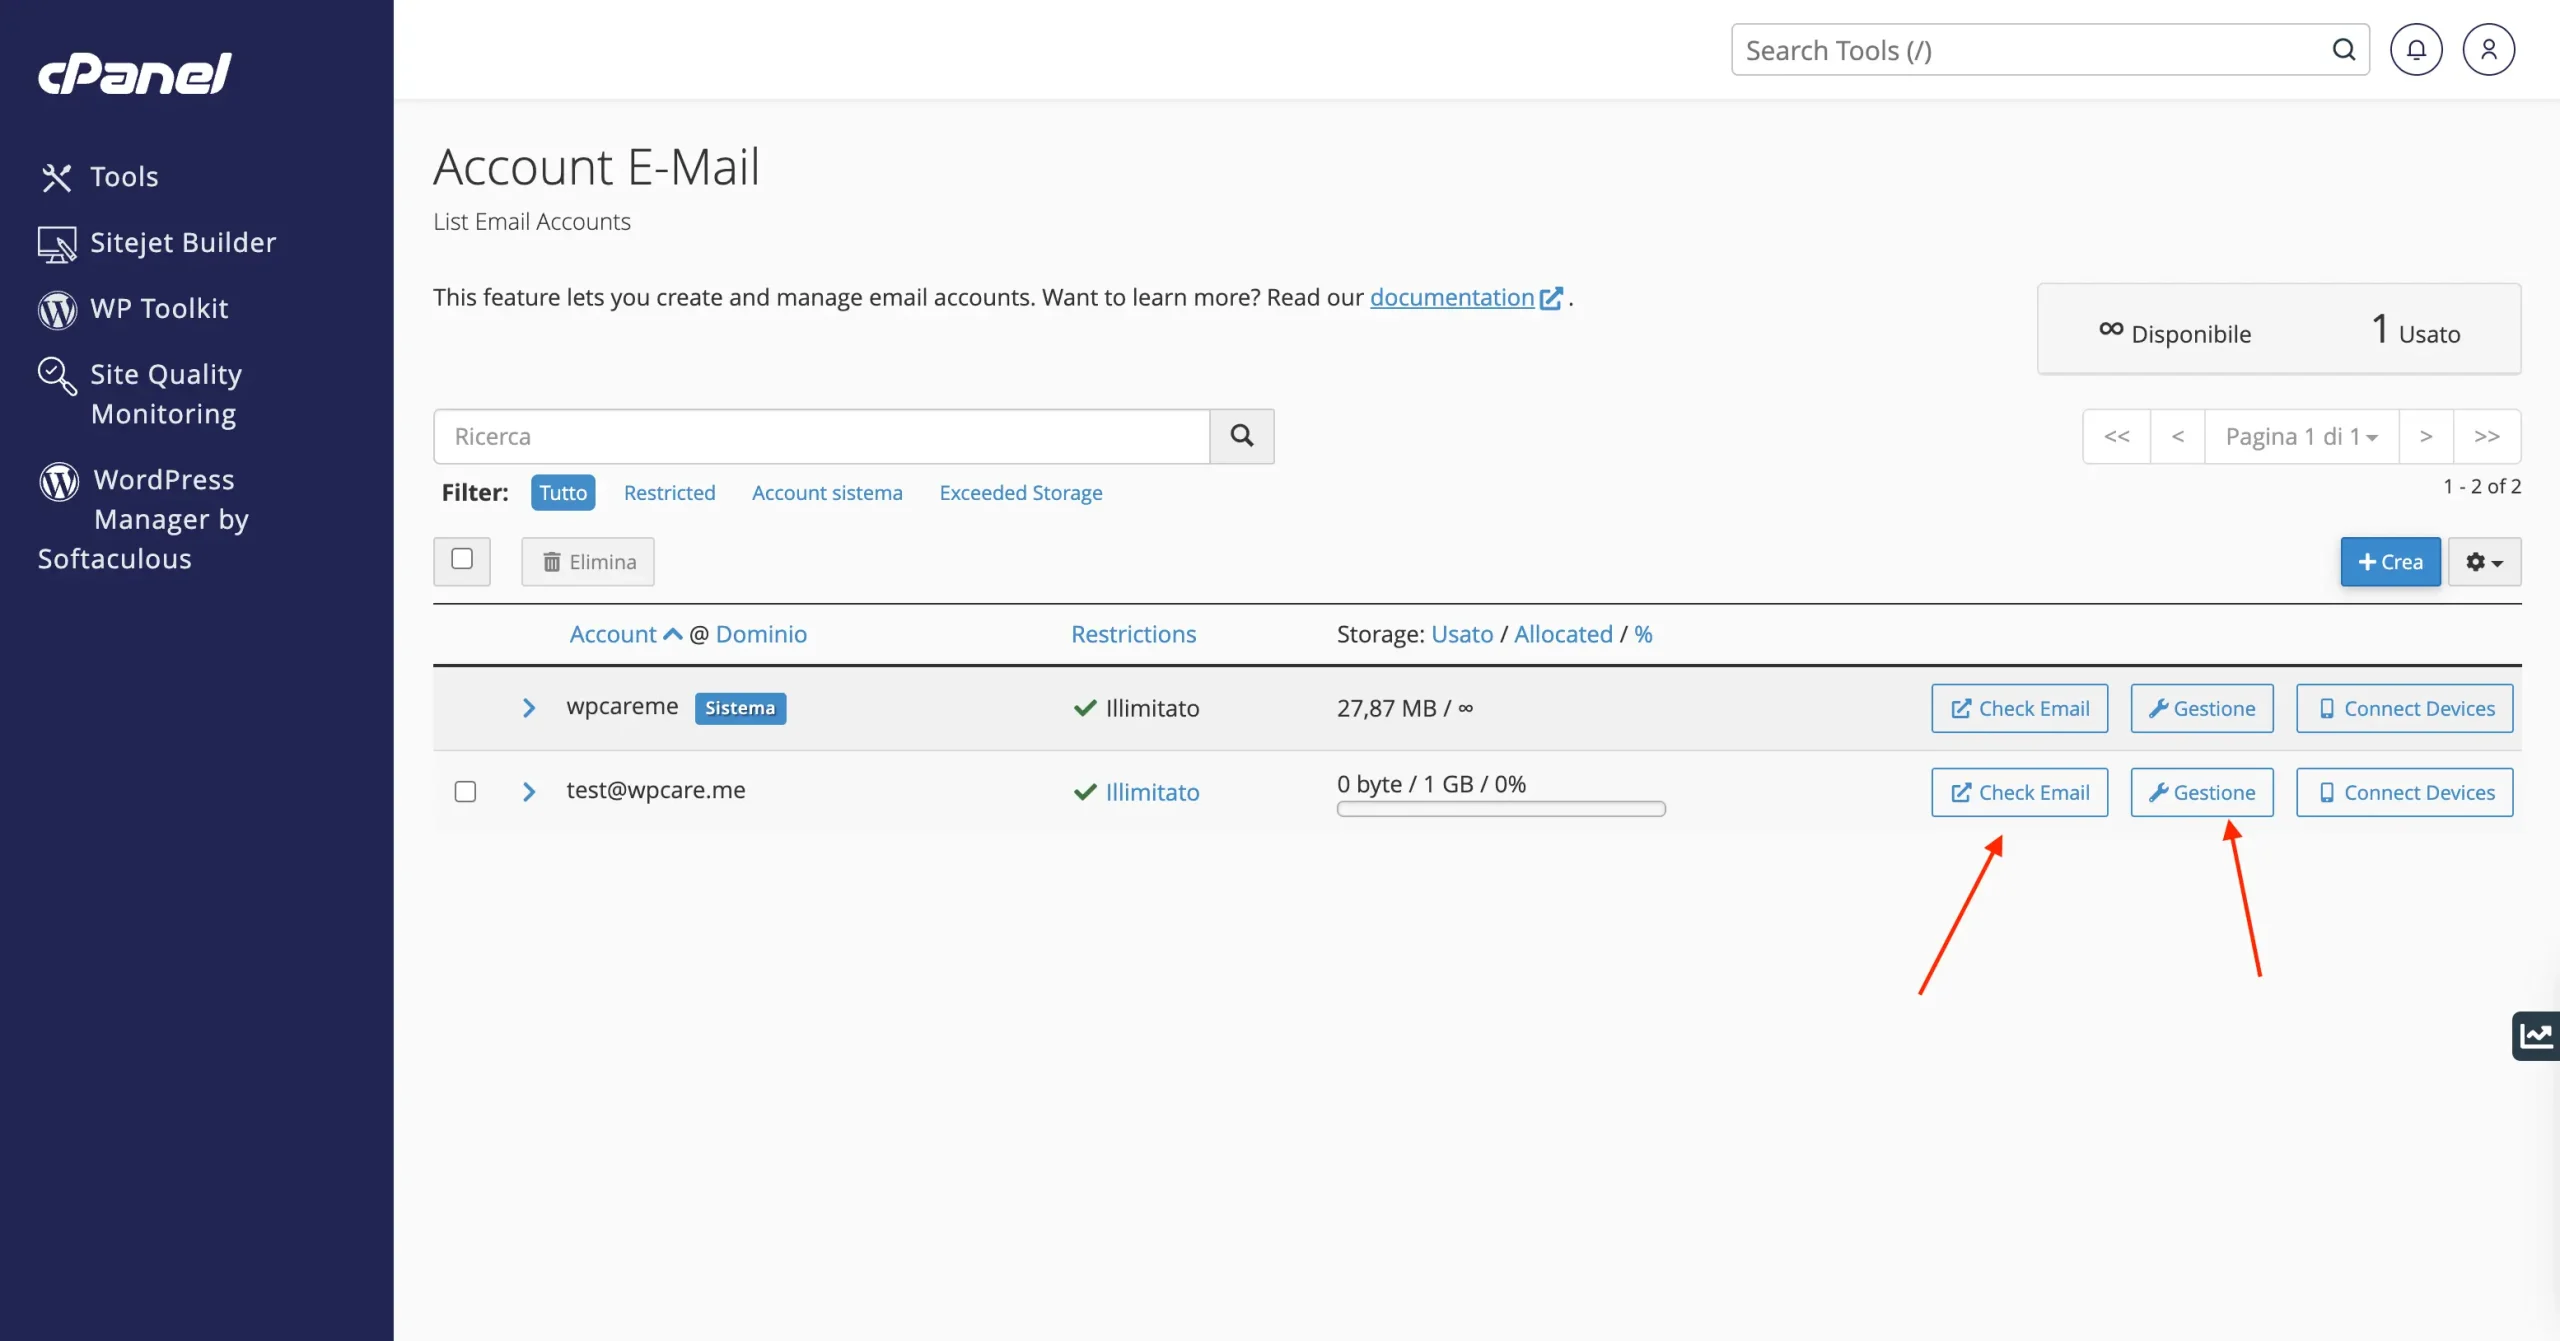Click the Search Tools magnifier icon

click(2343, 50)
